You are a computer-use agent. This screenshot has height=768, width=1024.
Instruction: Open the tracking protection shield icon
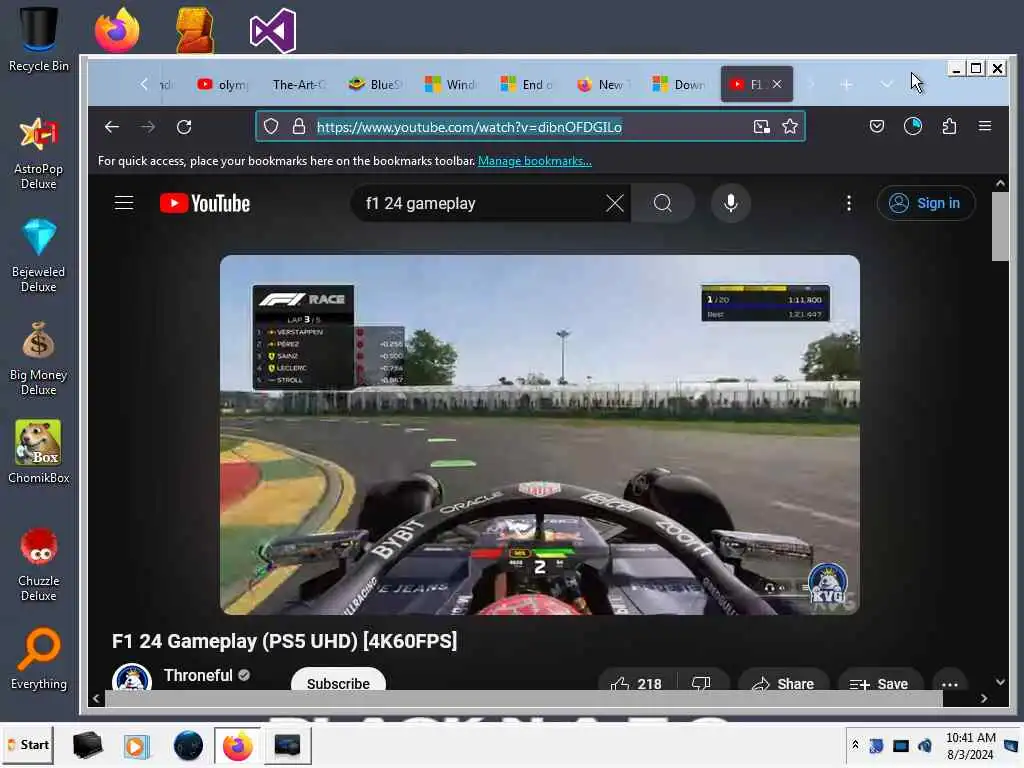coord(271,127)
